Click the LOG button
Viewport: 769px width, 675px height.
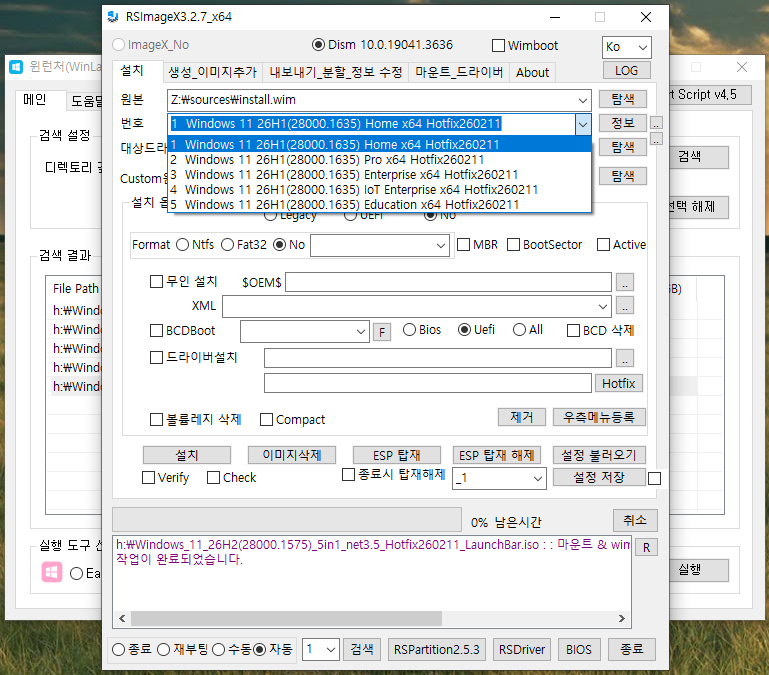coord(626,71)
